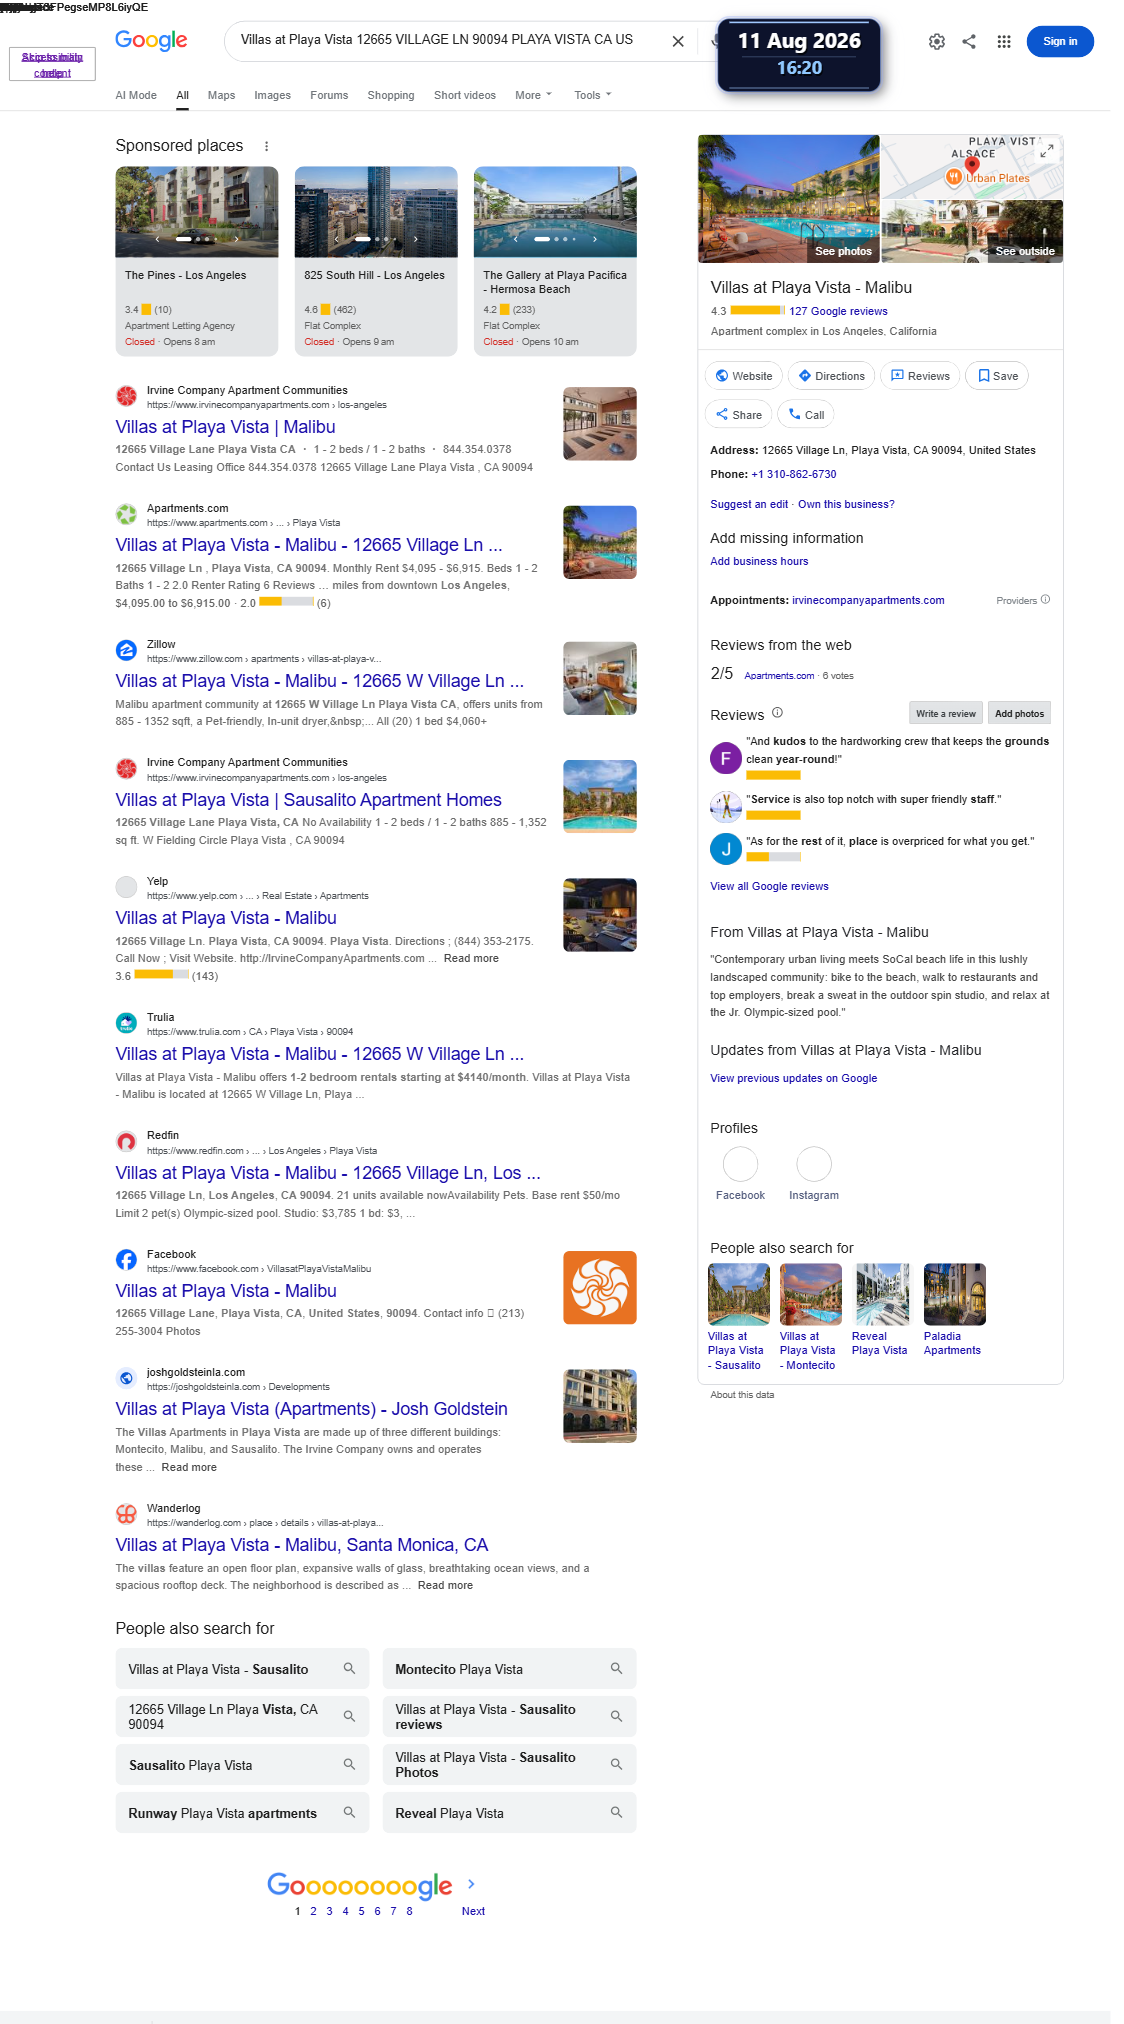Viewport: 1124px width, 2024px height.
Task: Click Next text link in pagination
Action: (x=473, y=1911)
